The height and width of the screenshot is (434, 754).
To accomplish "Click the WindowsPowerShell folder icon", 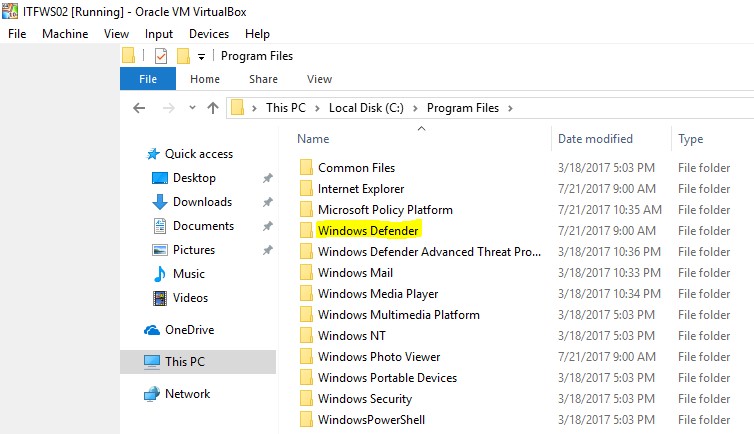I will [x=306, y=420].
